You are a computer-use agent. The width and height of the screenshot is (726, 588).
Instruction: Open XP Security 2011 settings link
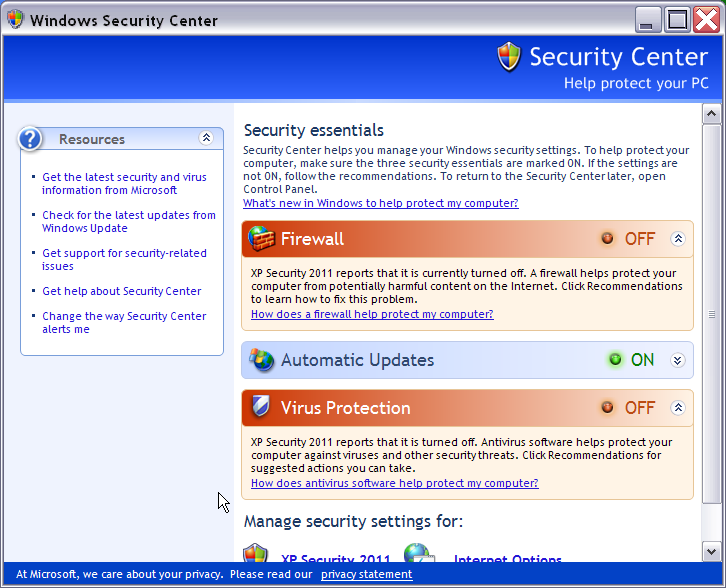[336, 557]
